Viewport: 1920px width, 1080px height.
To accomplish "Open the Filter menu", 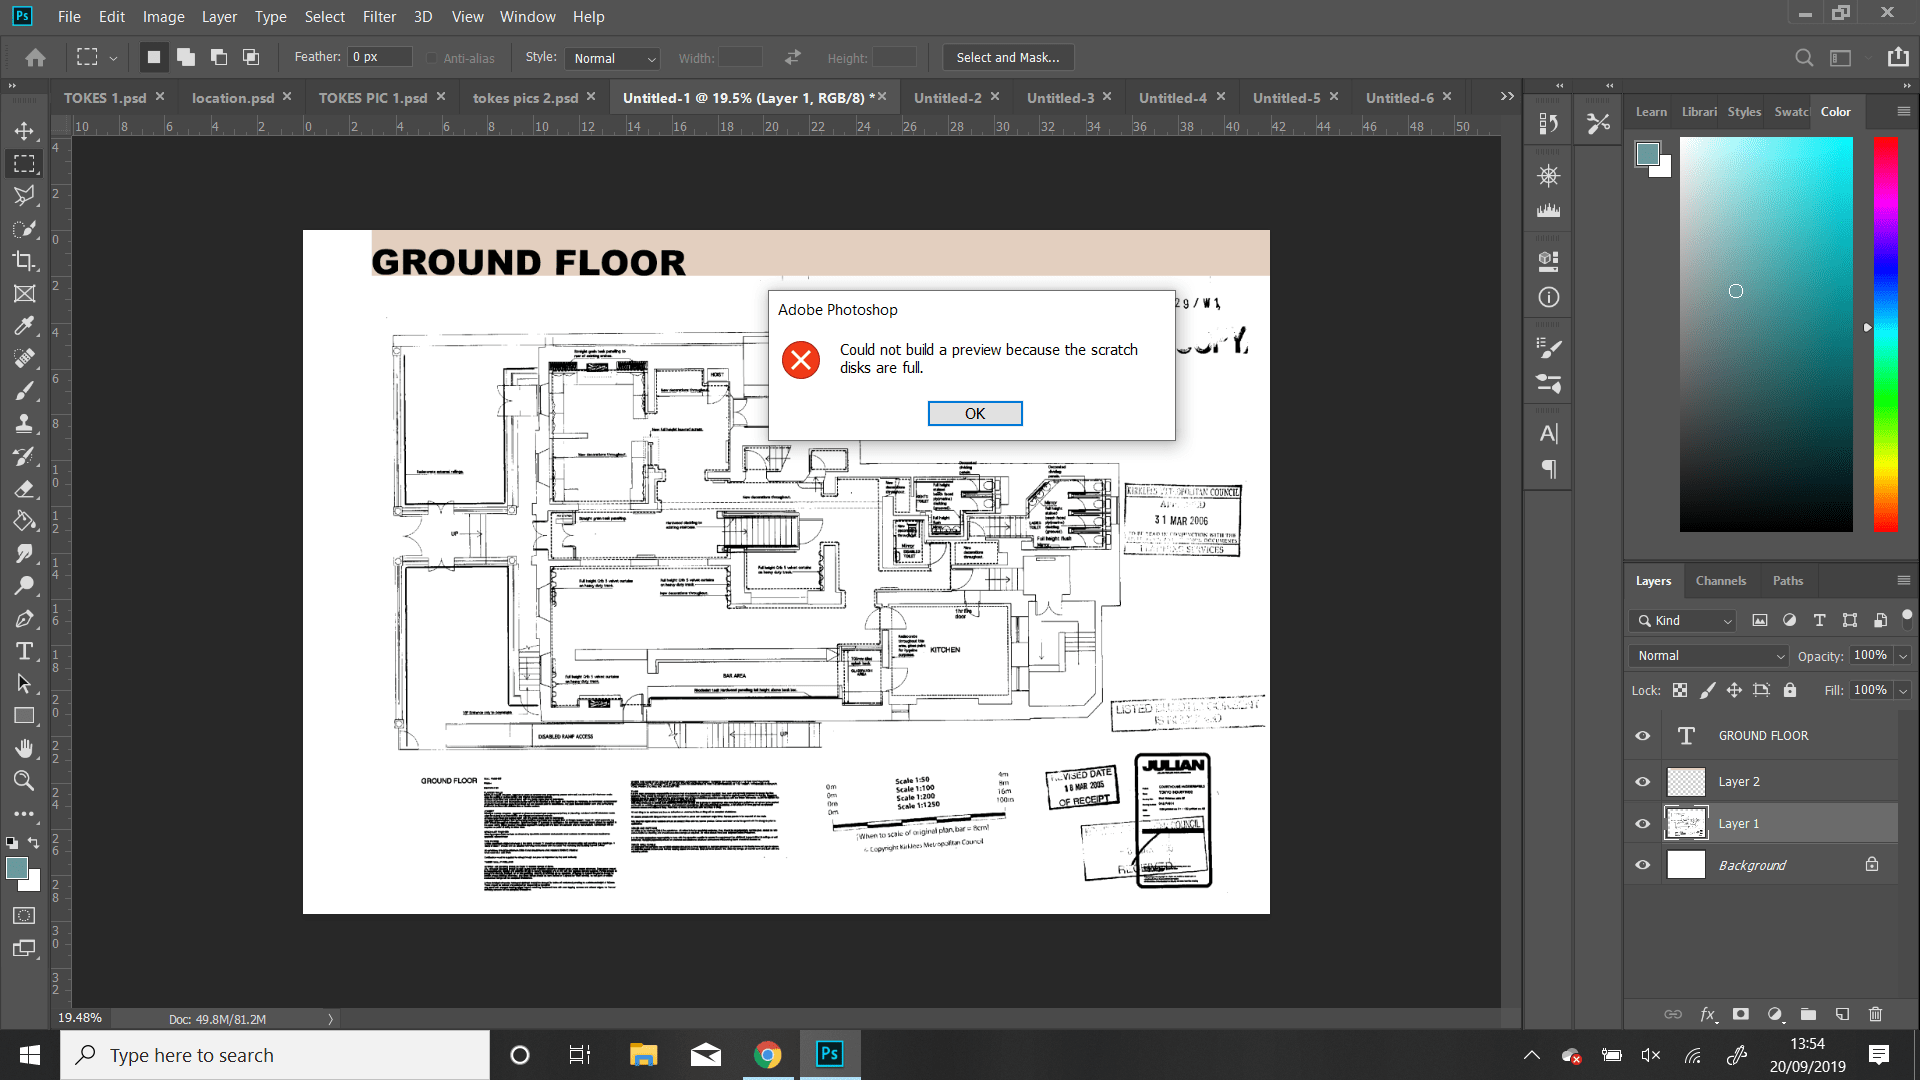I will pyautogui.click(x=379, y=16).
